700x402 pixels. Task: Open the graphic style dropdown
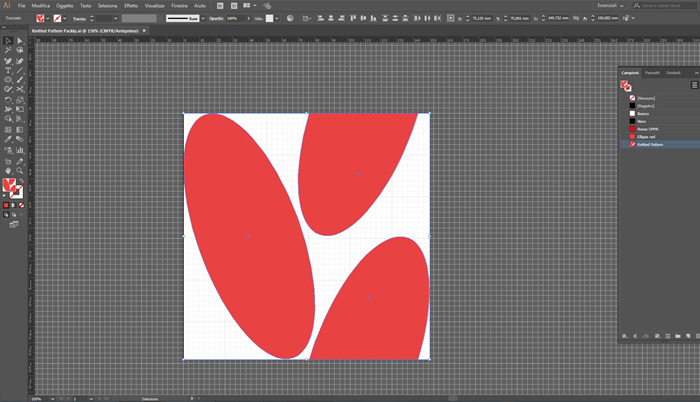pos(277,18)
